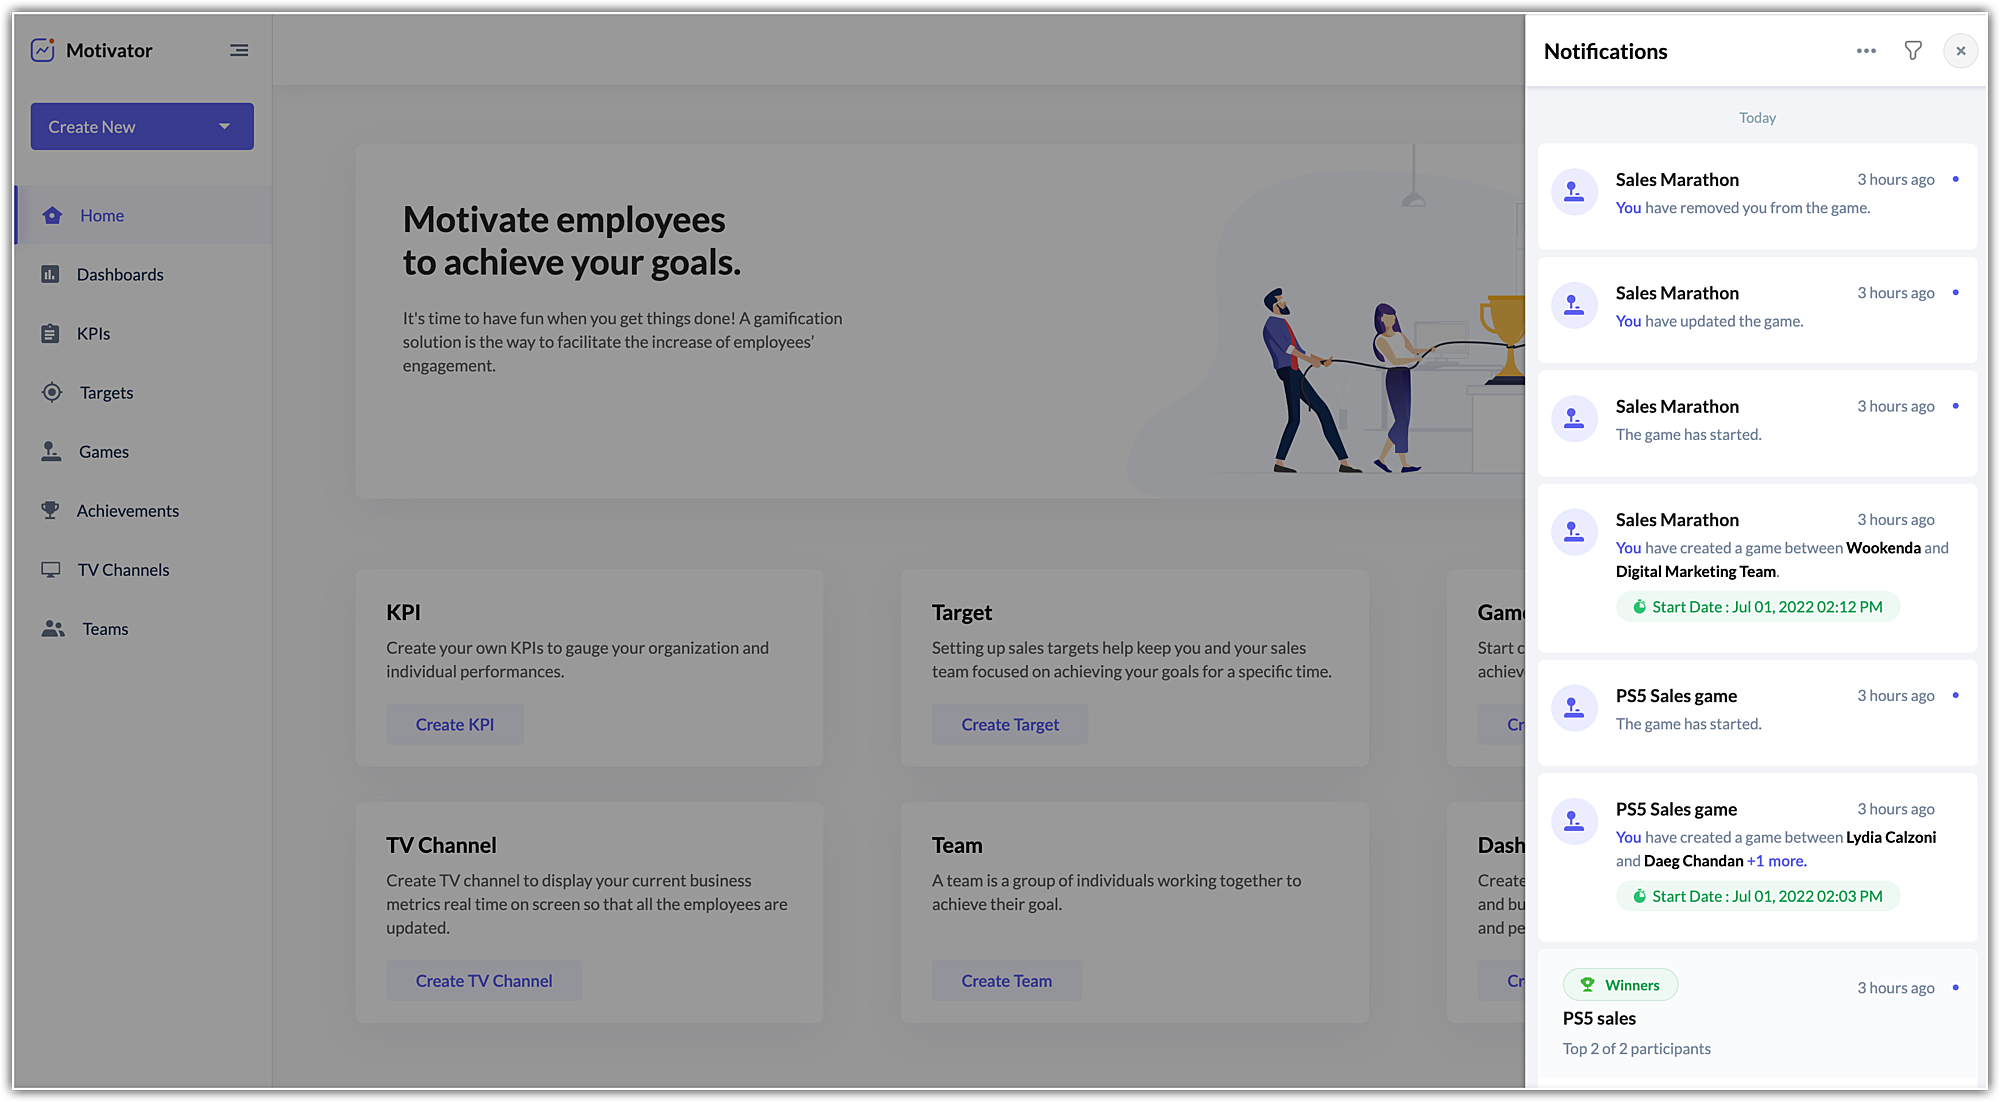
Task: Toggle unread dot on PS5 Sales game started notification
Action: pos(1955,696)
